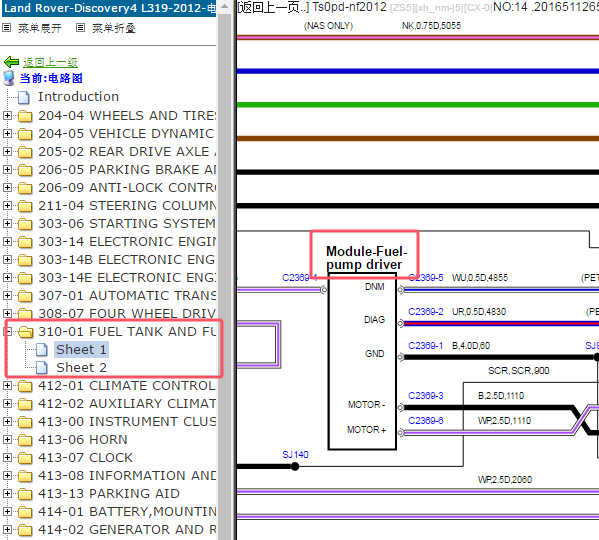The image size is (599, 540).
Task: Click the 菜单展开 expand-all menu icon
Action: point(6,28)
